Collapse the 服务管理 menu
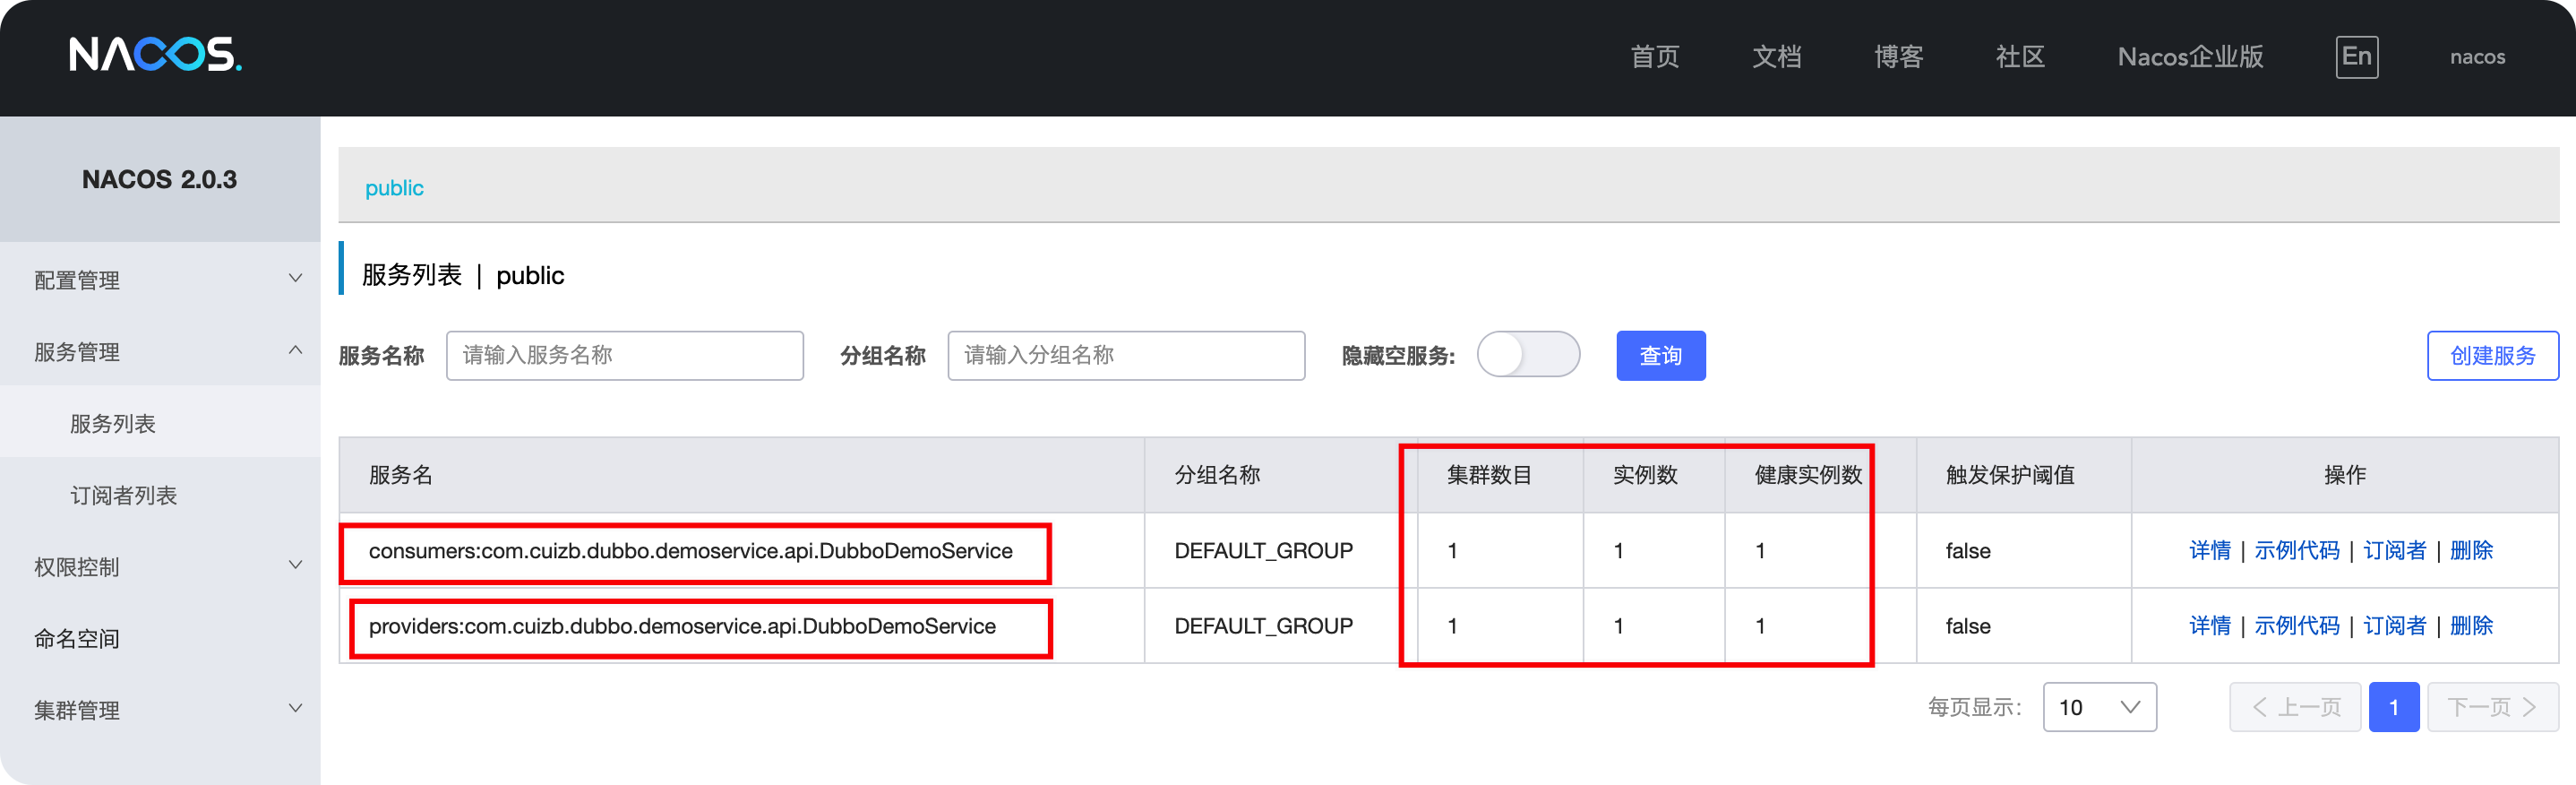Viewport: 2576px width, 785px height. click(x=160, y=352)
